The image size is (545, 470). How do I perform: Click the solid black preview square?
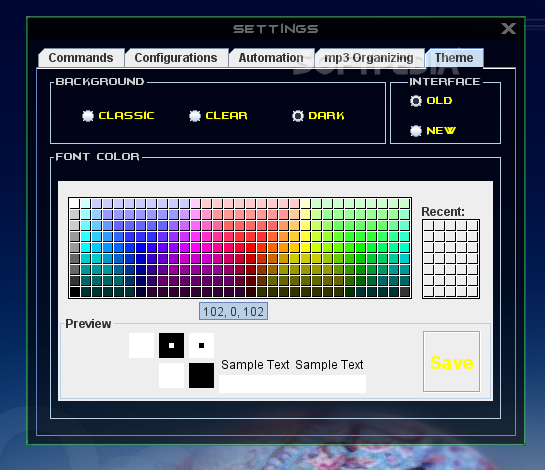[x=201, y=375]
